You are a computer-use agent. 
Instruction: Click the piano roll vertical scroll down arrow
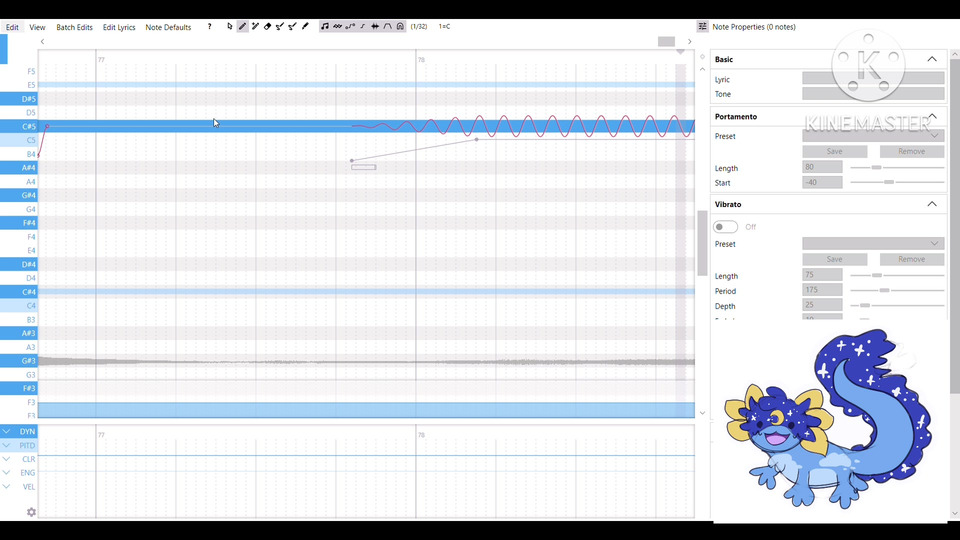(702, 413)
